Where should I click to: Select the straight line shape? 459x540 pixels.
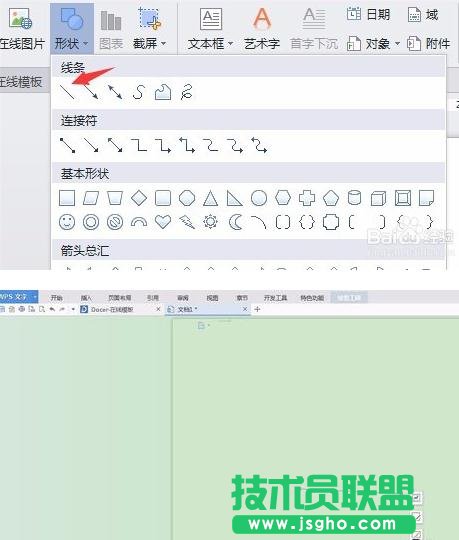[67, 92]
